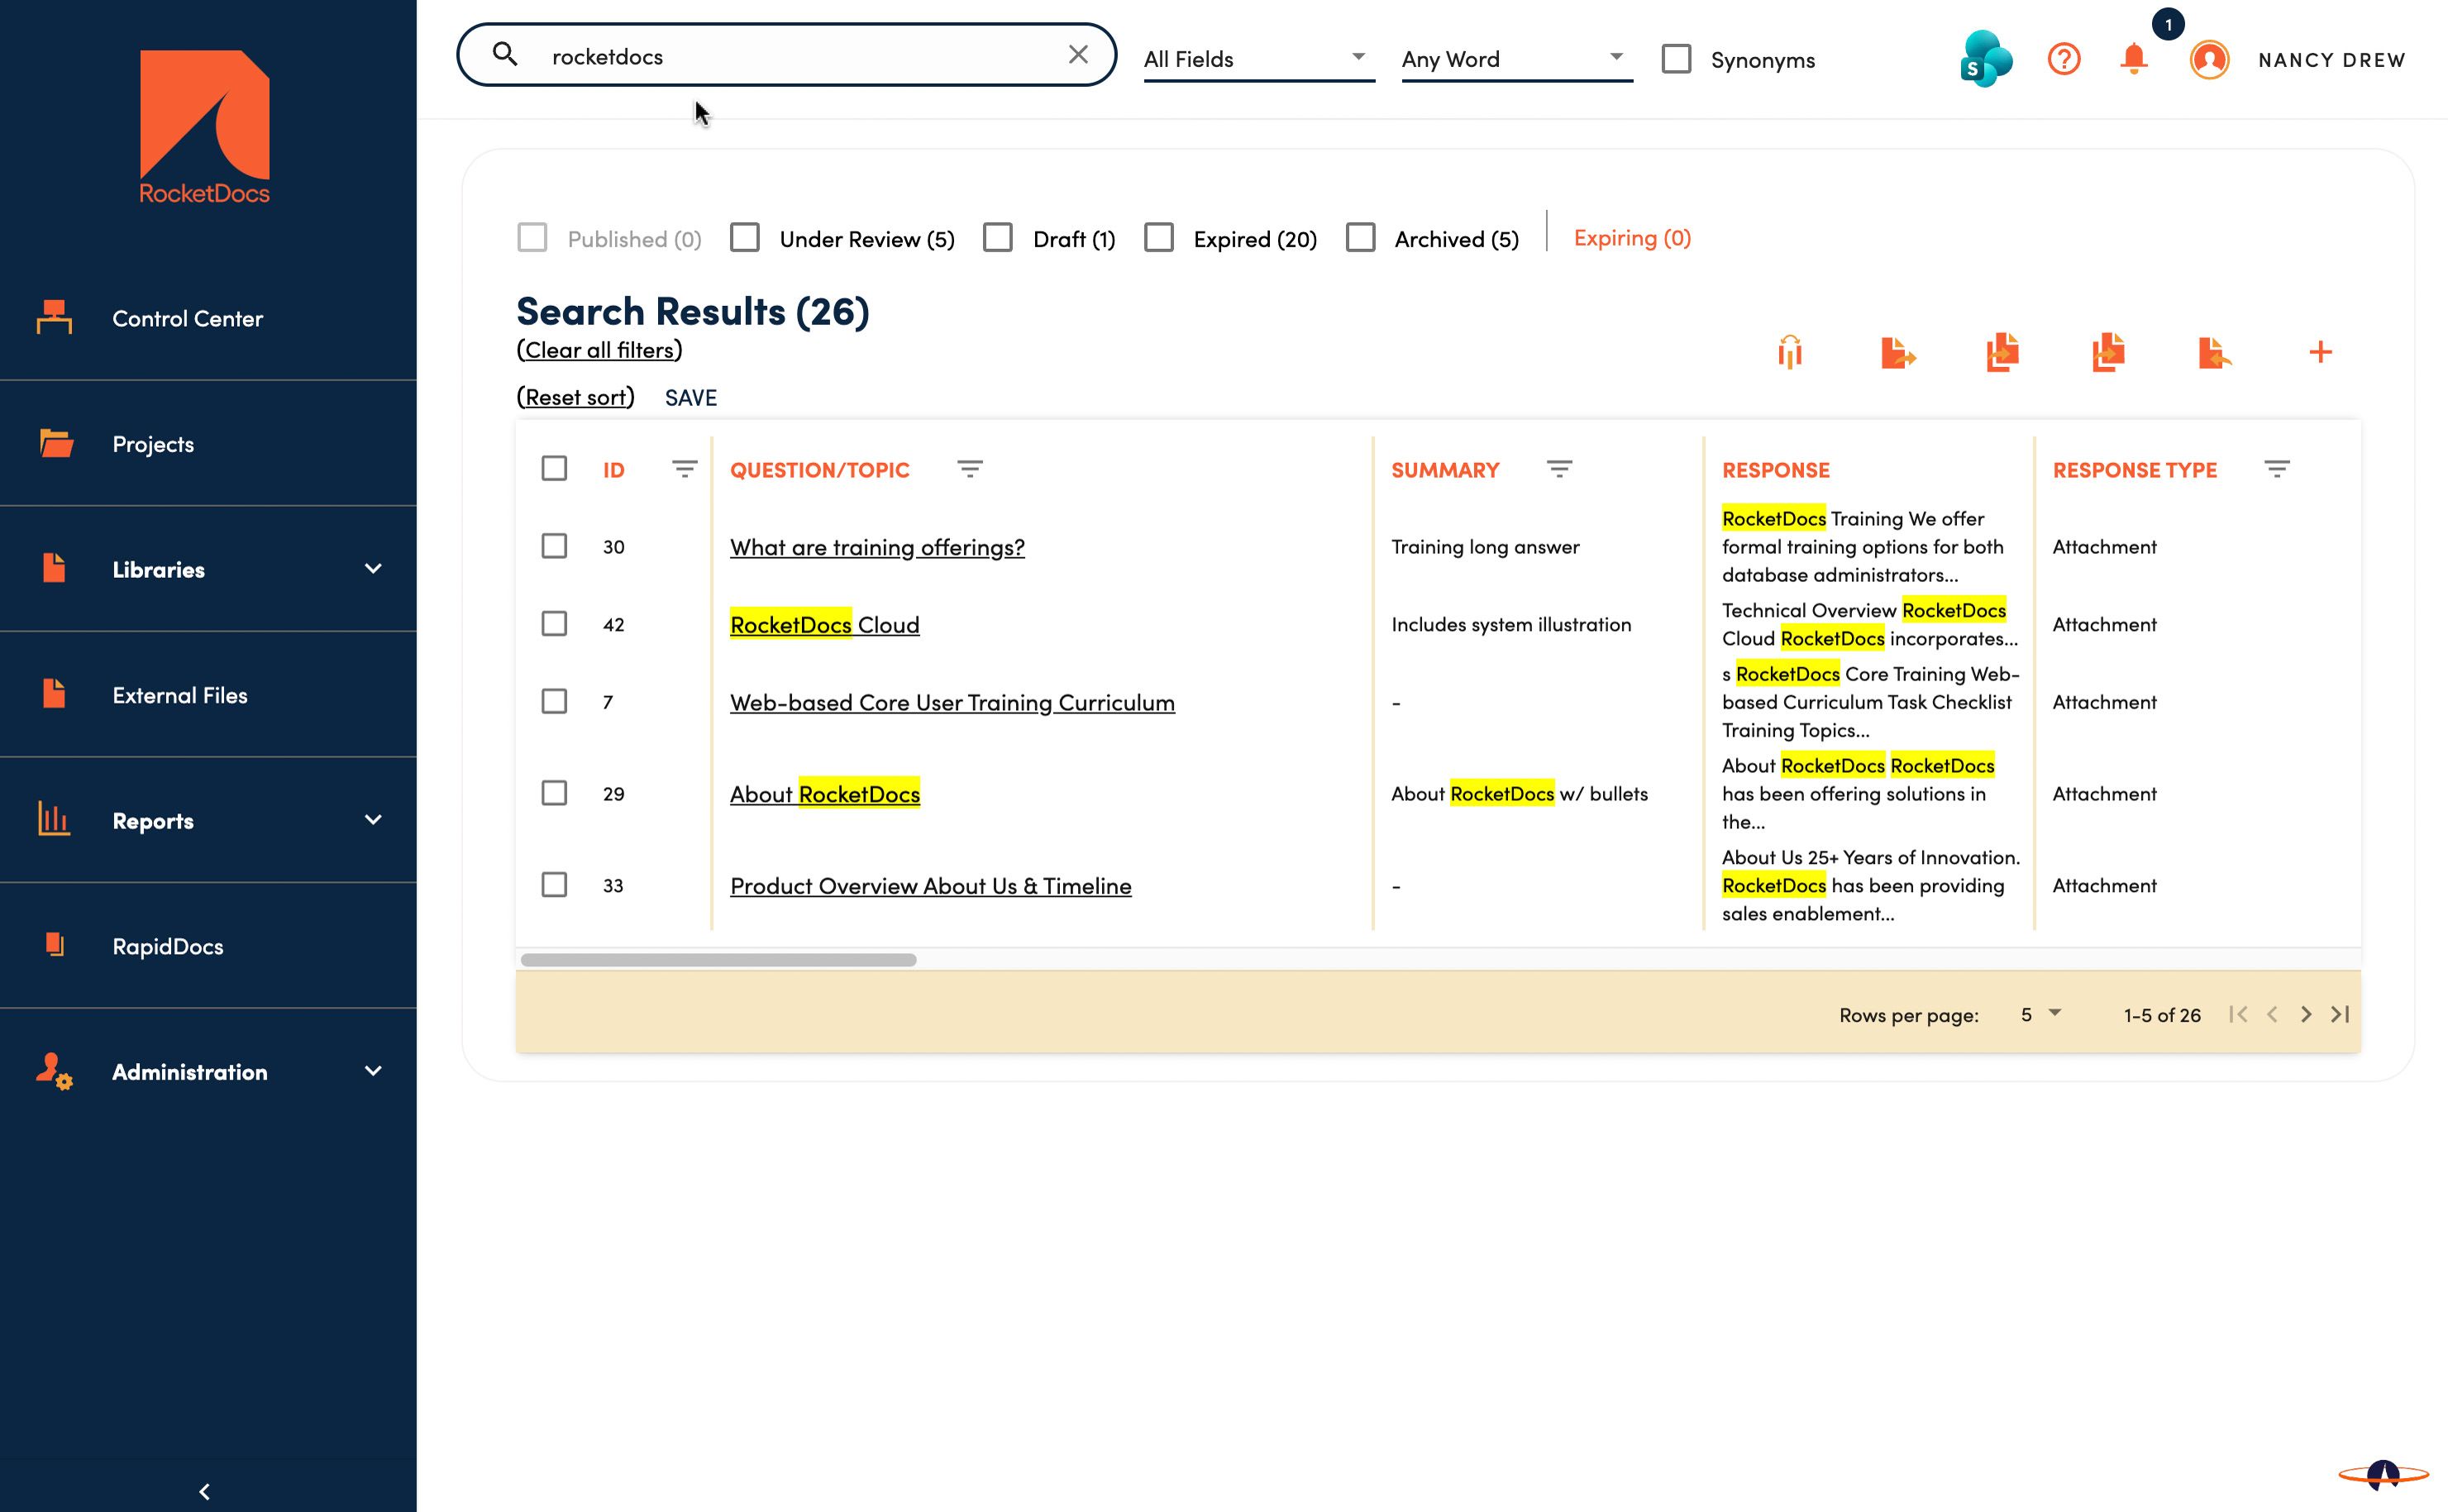
Task: Open the Rows per page dropdown
Action: (x=2040, y=1014)
